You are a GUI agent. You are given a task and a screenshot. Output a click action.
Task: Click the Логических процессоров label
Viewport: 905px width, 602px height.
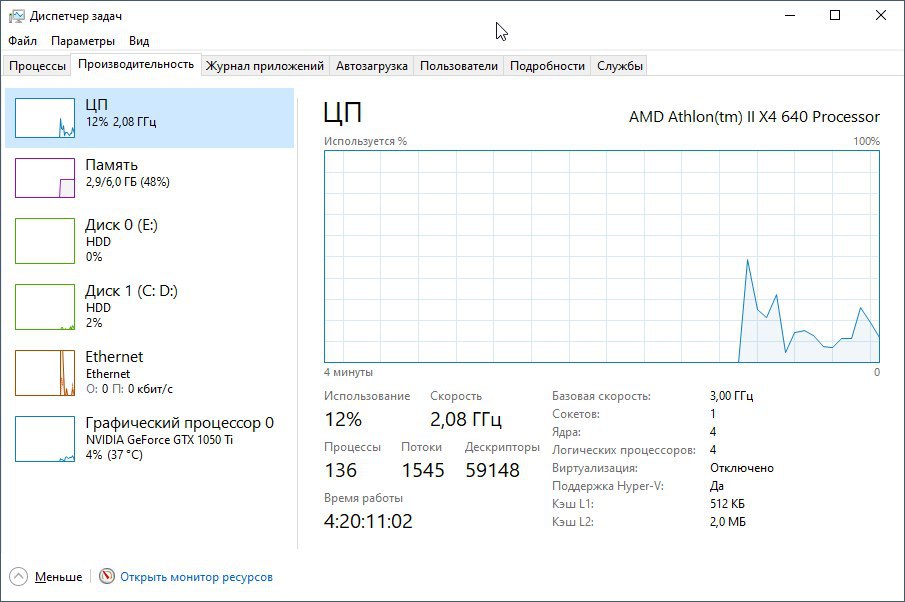(624, 450)
